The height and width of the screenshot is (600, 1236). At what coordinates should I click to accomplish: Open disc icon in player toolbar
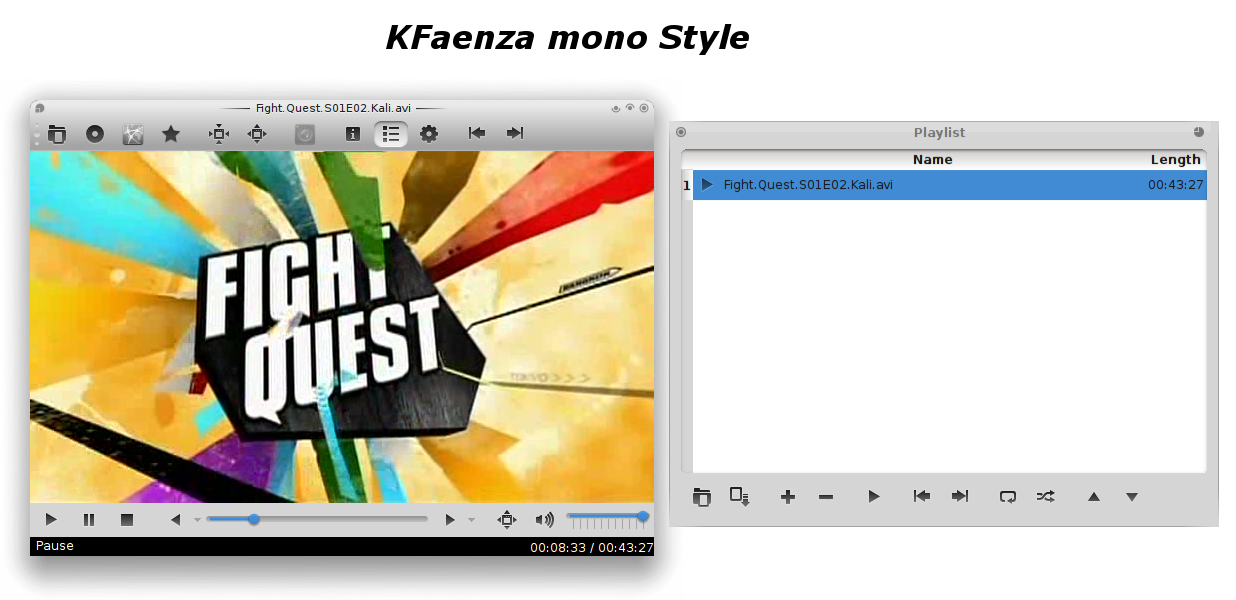(95, 134)
